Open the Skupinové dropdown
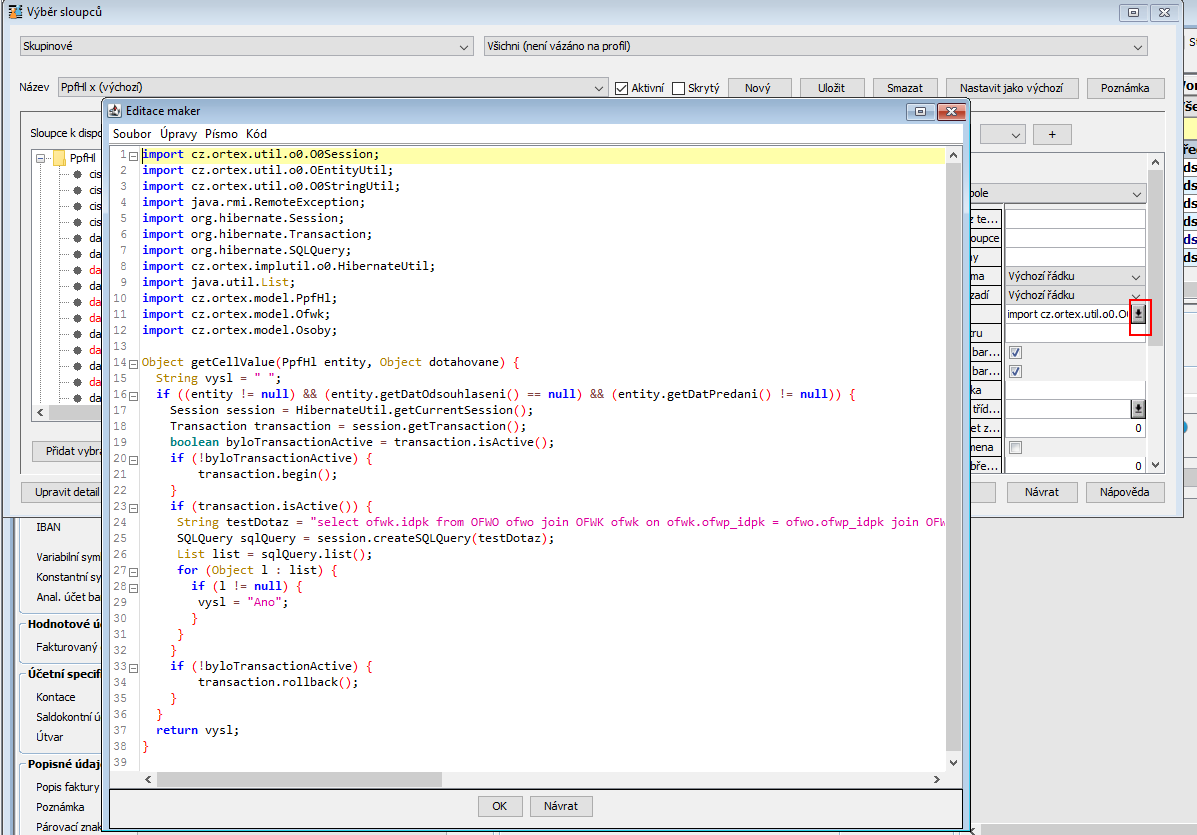 [x=246, y=46]
